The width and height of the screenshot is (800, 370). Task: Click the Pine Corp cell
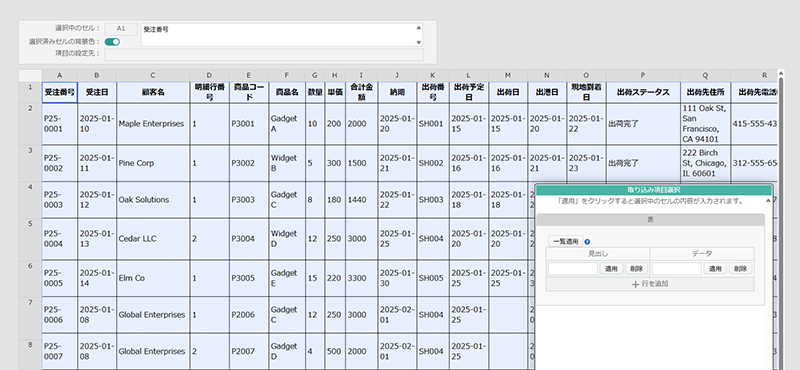pos(153,163)
